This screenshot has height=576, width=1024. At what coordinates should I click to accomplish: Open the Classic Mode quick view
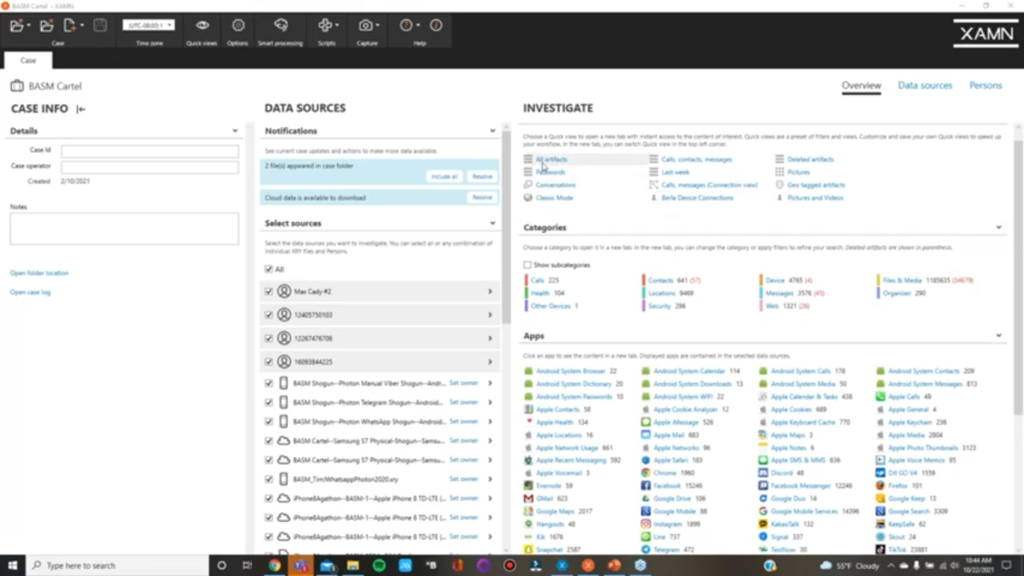554,198
